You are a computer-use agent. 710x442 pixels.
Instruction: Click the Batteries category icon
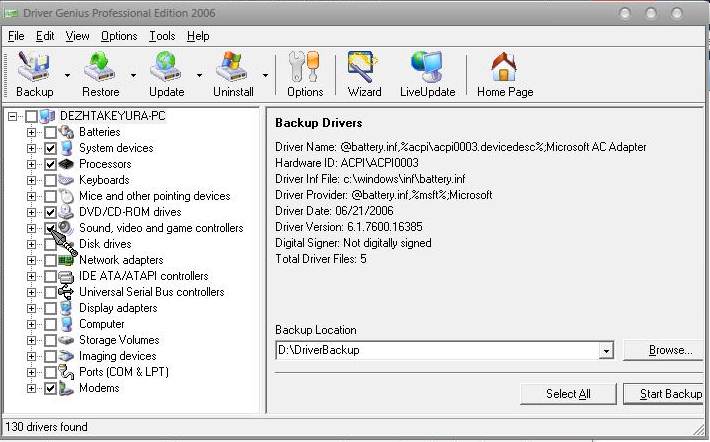[66, 132]
